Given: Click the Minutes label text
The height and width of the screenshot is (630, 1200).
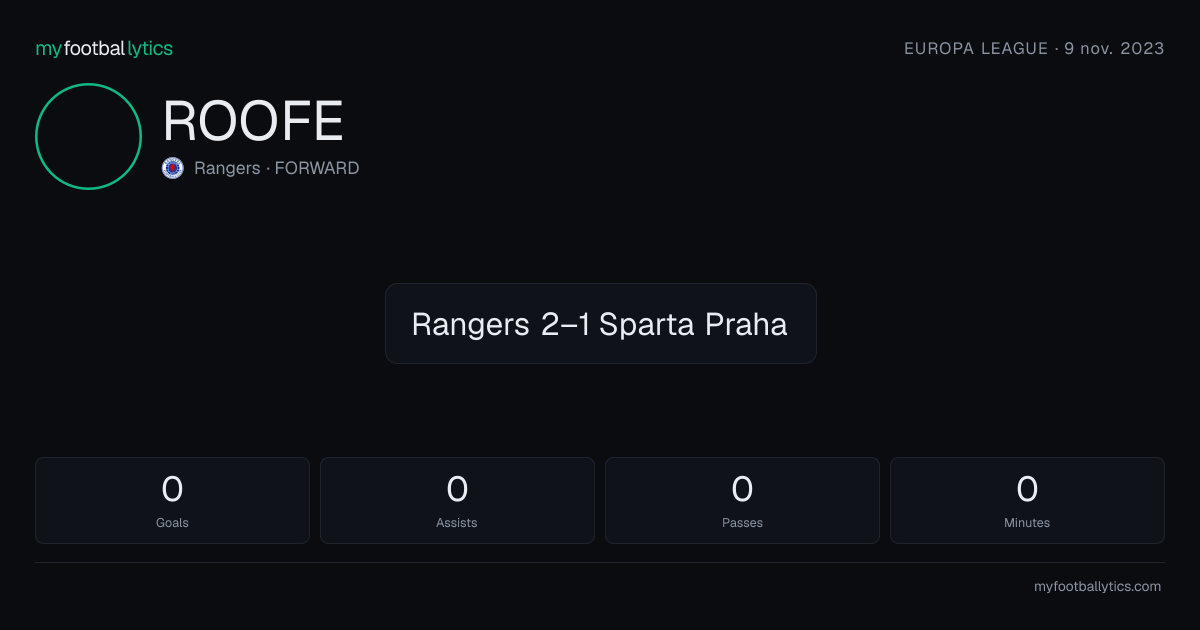Looking at the screenshot, I should pos(1027,523).
